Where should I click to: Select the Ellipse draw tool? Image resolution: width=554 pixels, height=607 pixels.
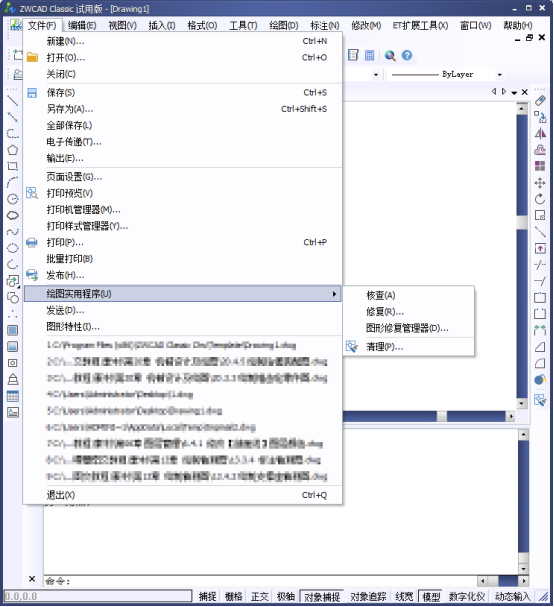13,248
